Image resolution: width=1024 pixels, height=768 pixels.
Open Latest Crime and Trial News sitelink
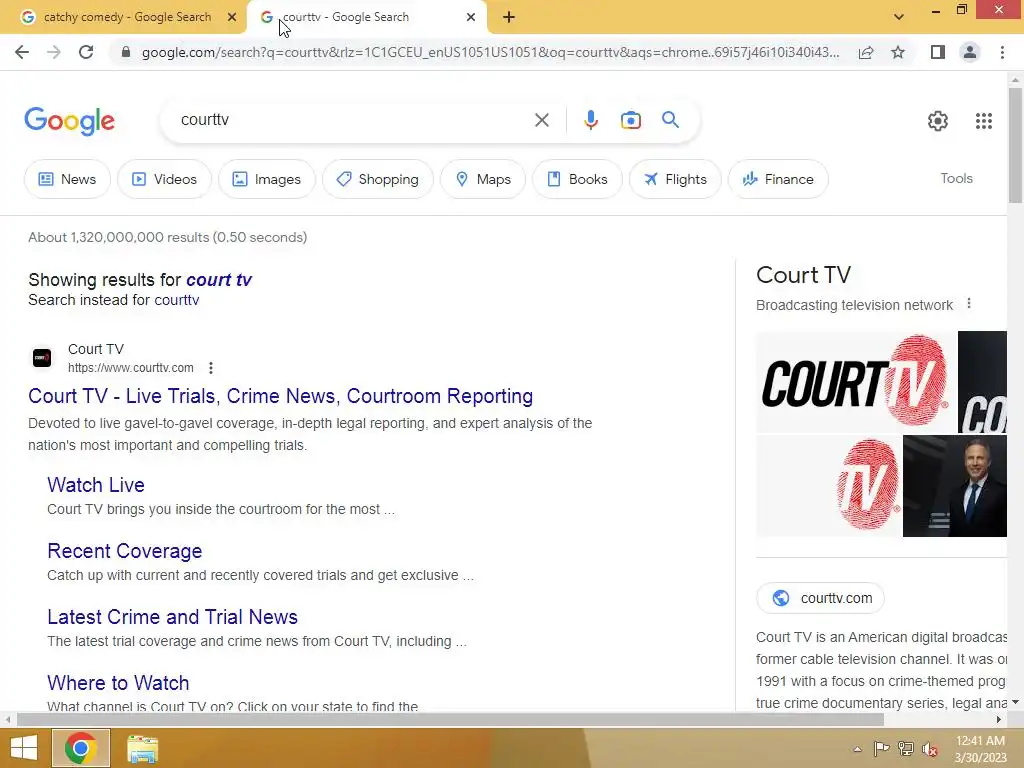point(172,616)
